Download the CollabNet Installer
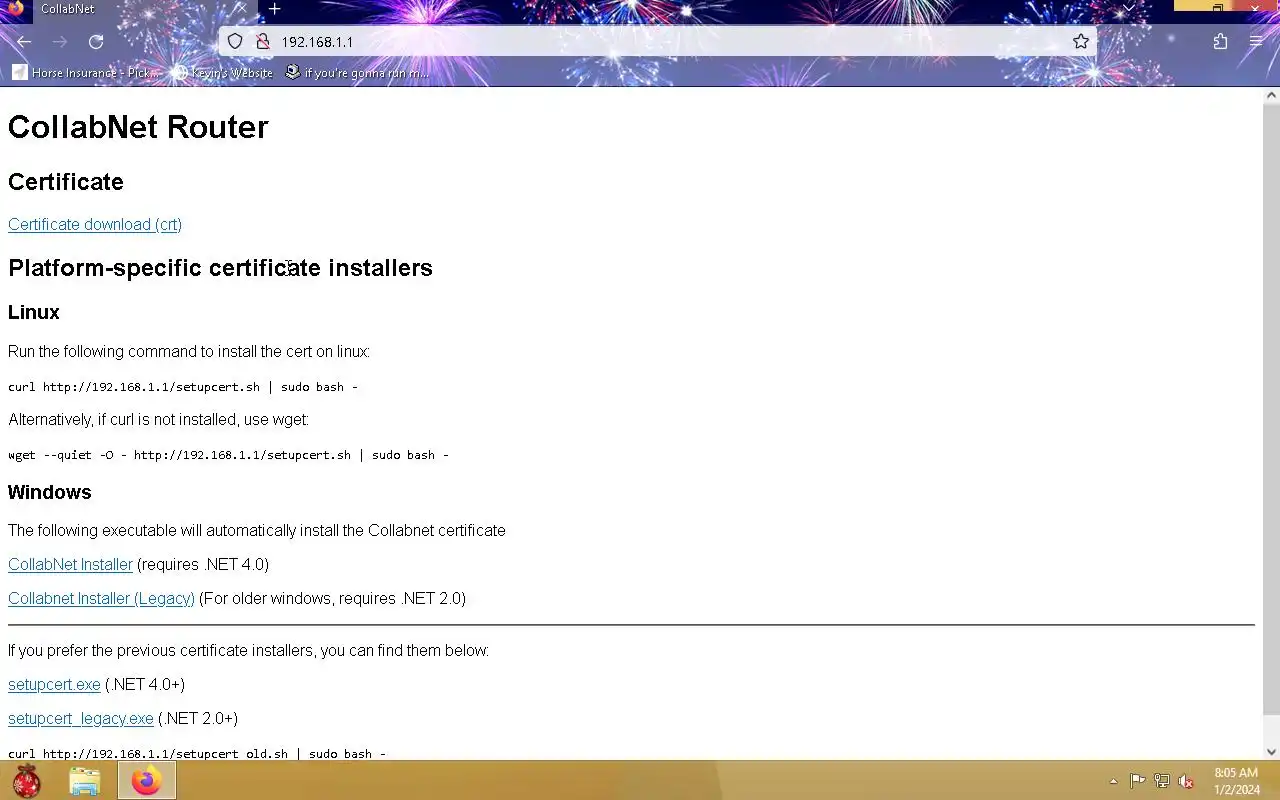Screen dimensions: 1280x800 [70, 564]
